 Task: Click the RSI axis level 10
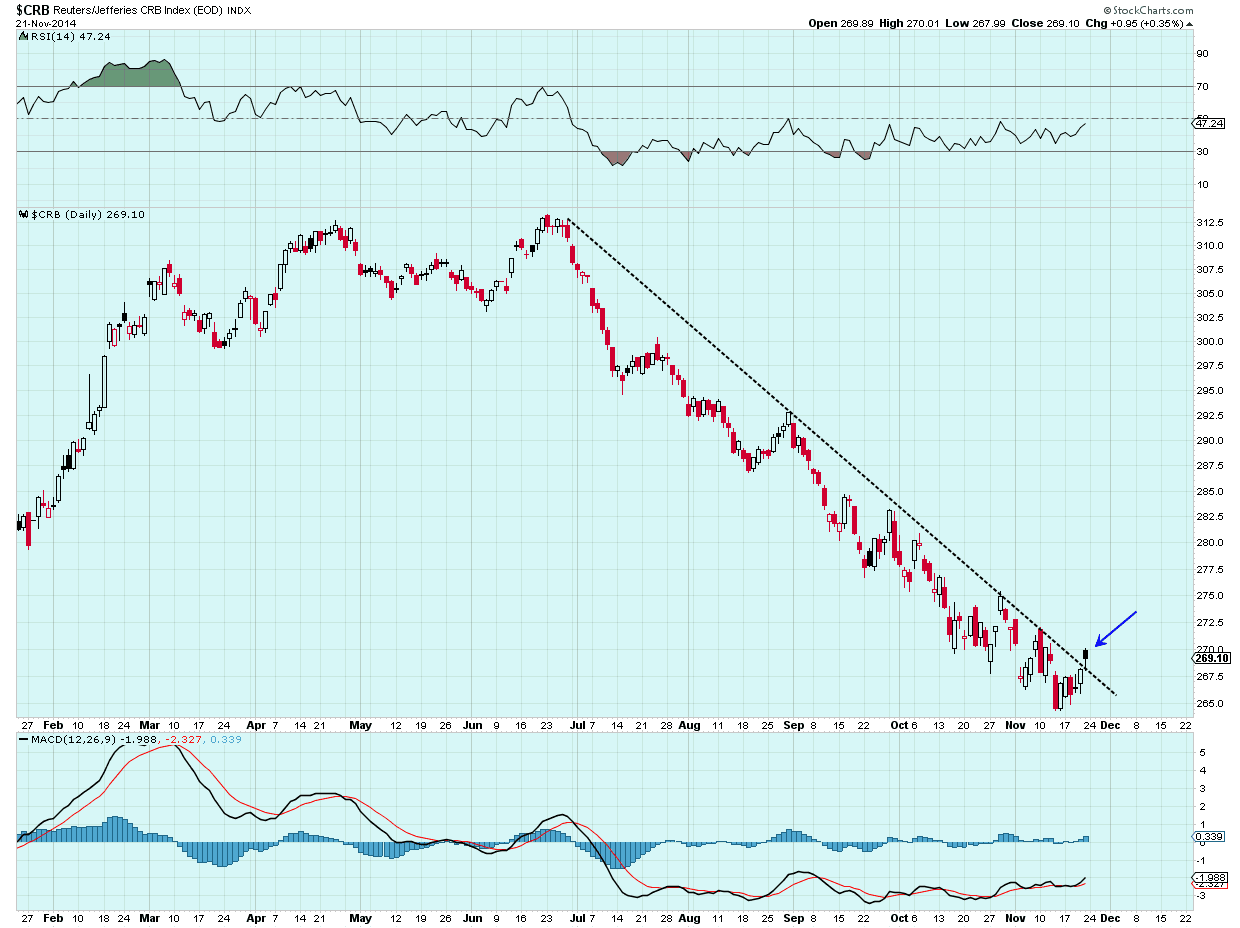pos(1202,185)
